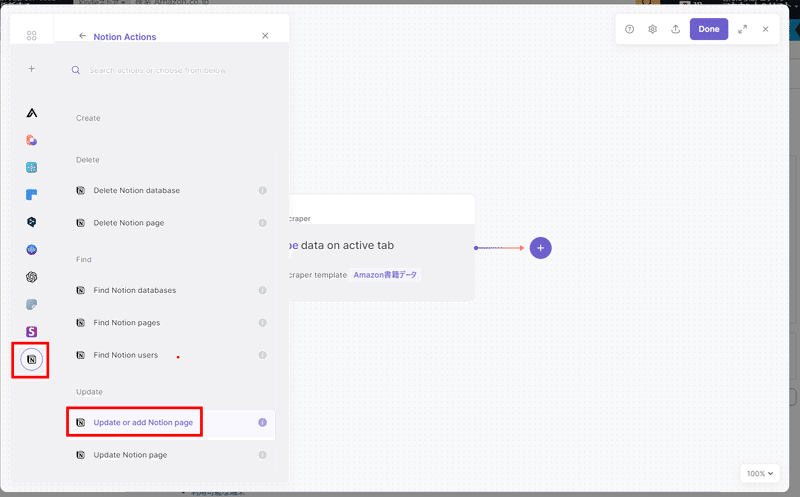800x497 pixels.
Task: Show info for Update Notion page
Action: pyautogui.click(x=262, y=455)
